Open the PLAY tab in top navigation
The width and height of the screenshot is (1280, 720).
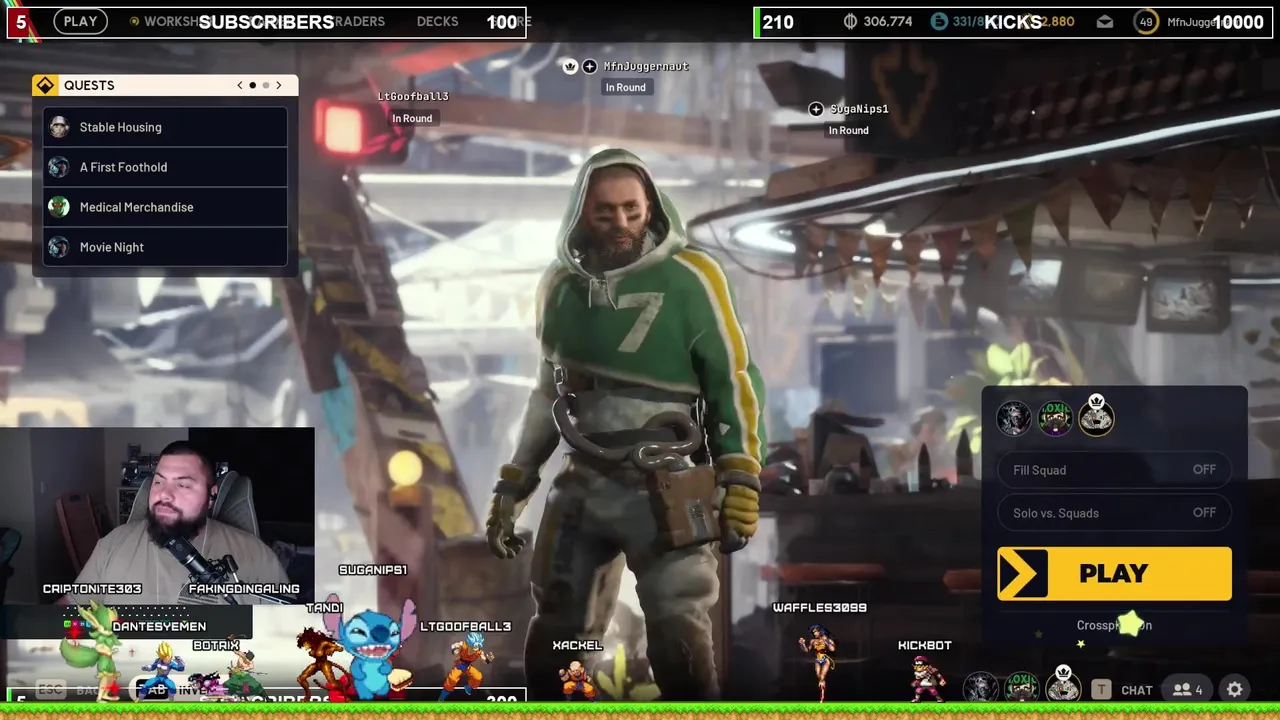[80, 21]
